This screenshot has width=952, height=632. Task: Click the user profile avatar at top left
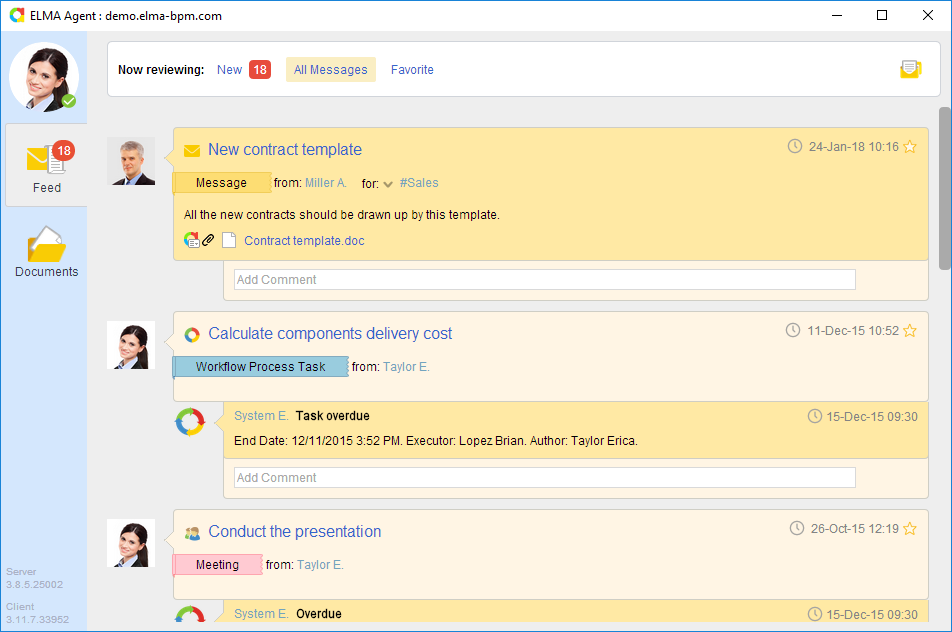pyautogui.click(x=43, y=77)
